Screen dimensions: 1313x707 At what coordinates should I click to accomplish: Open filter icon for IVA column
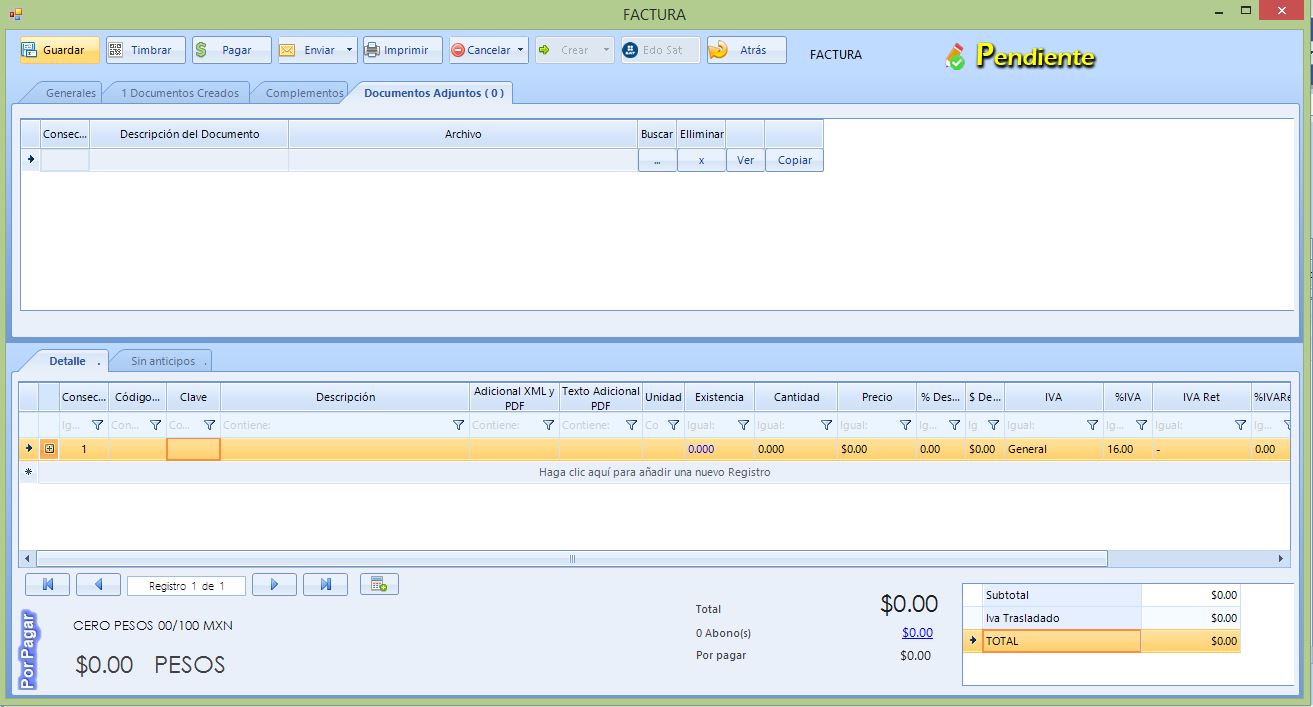coord(1092,425)
